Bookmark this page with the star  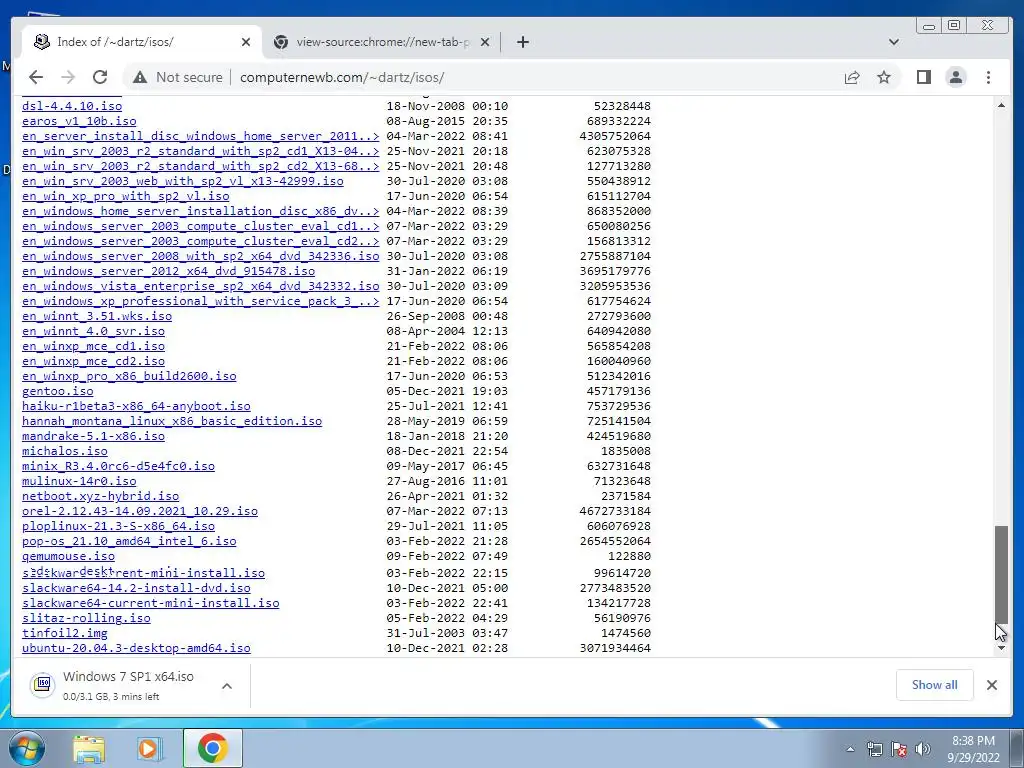[884, 77]
